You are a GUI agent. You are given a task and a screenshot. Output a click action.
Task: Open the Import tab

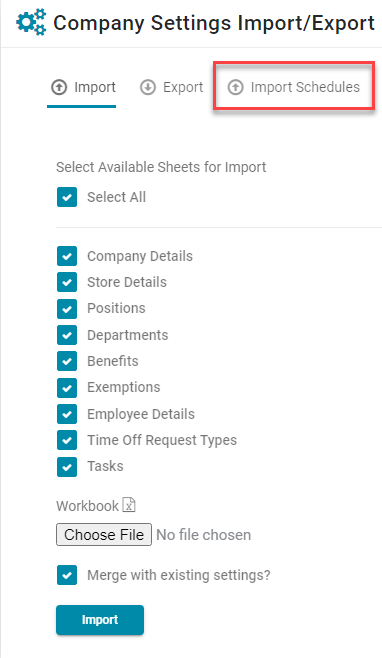pos(83,87)
